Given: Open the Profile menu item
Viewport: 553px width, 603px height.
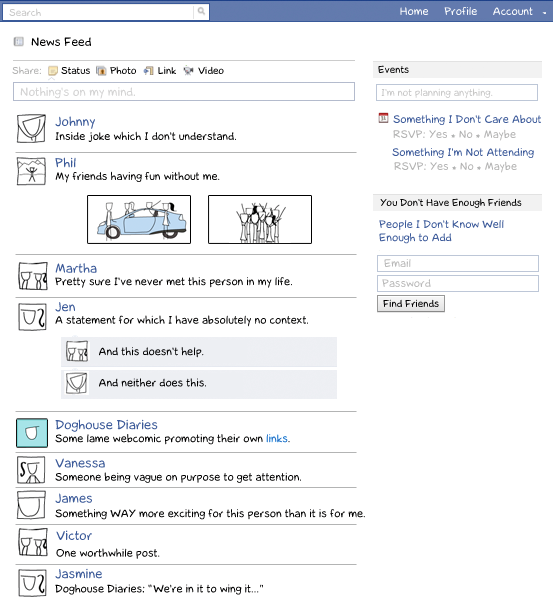Looking at the screenshot, I should tap(461, 12).
